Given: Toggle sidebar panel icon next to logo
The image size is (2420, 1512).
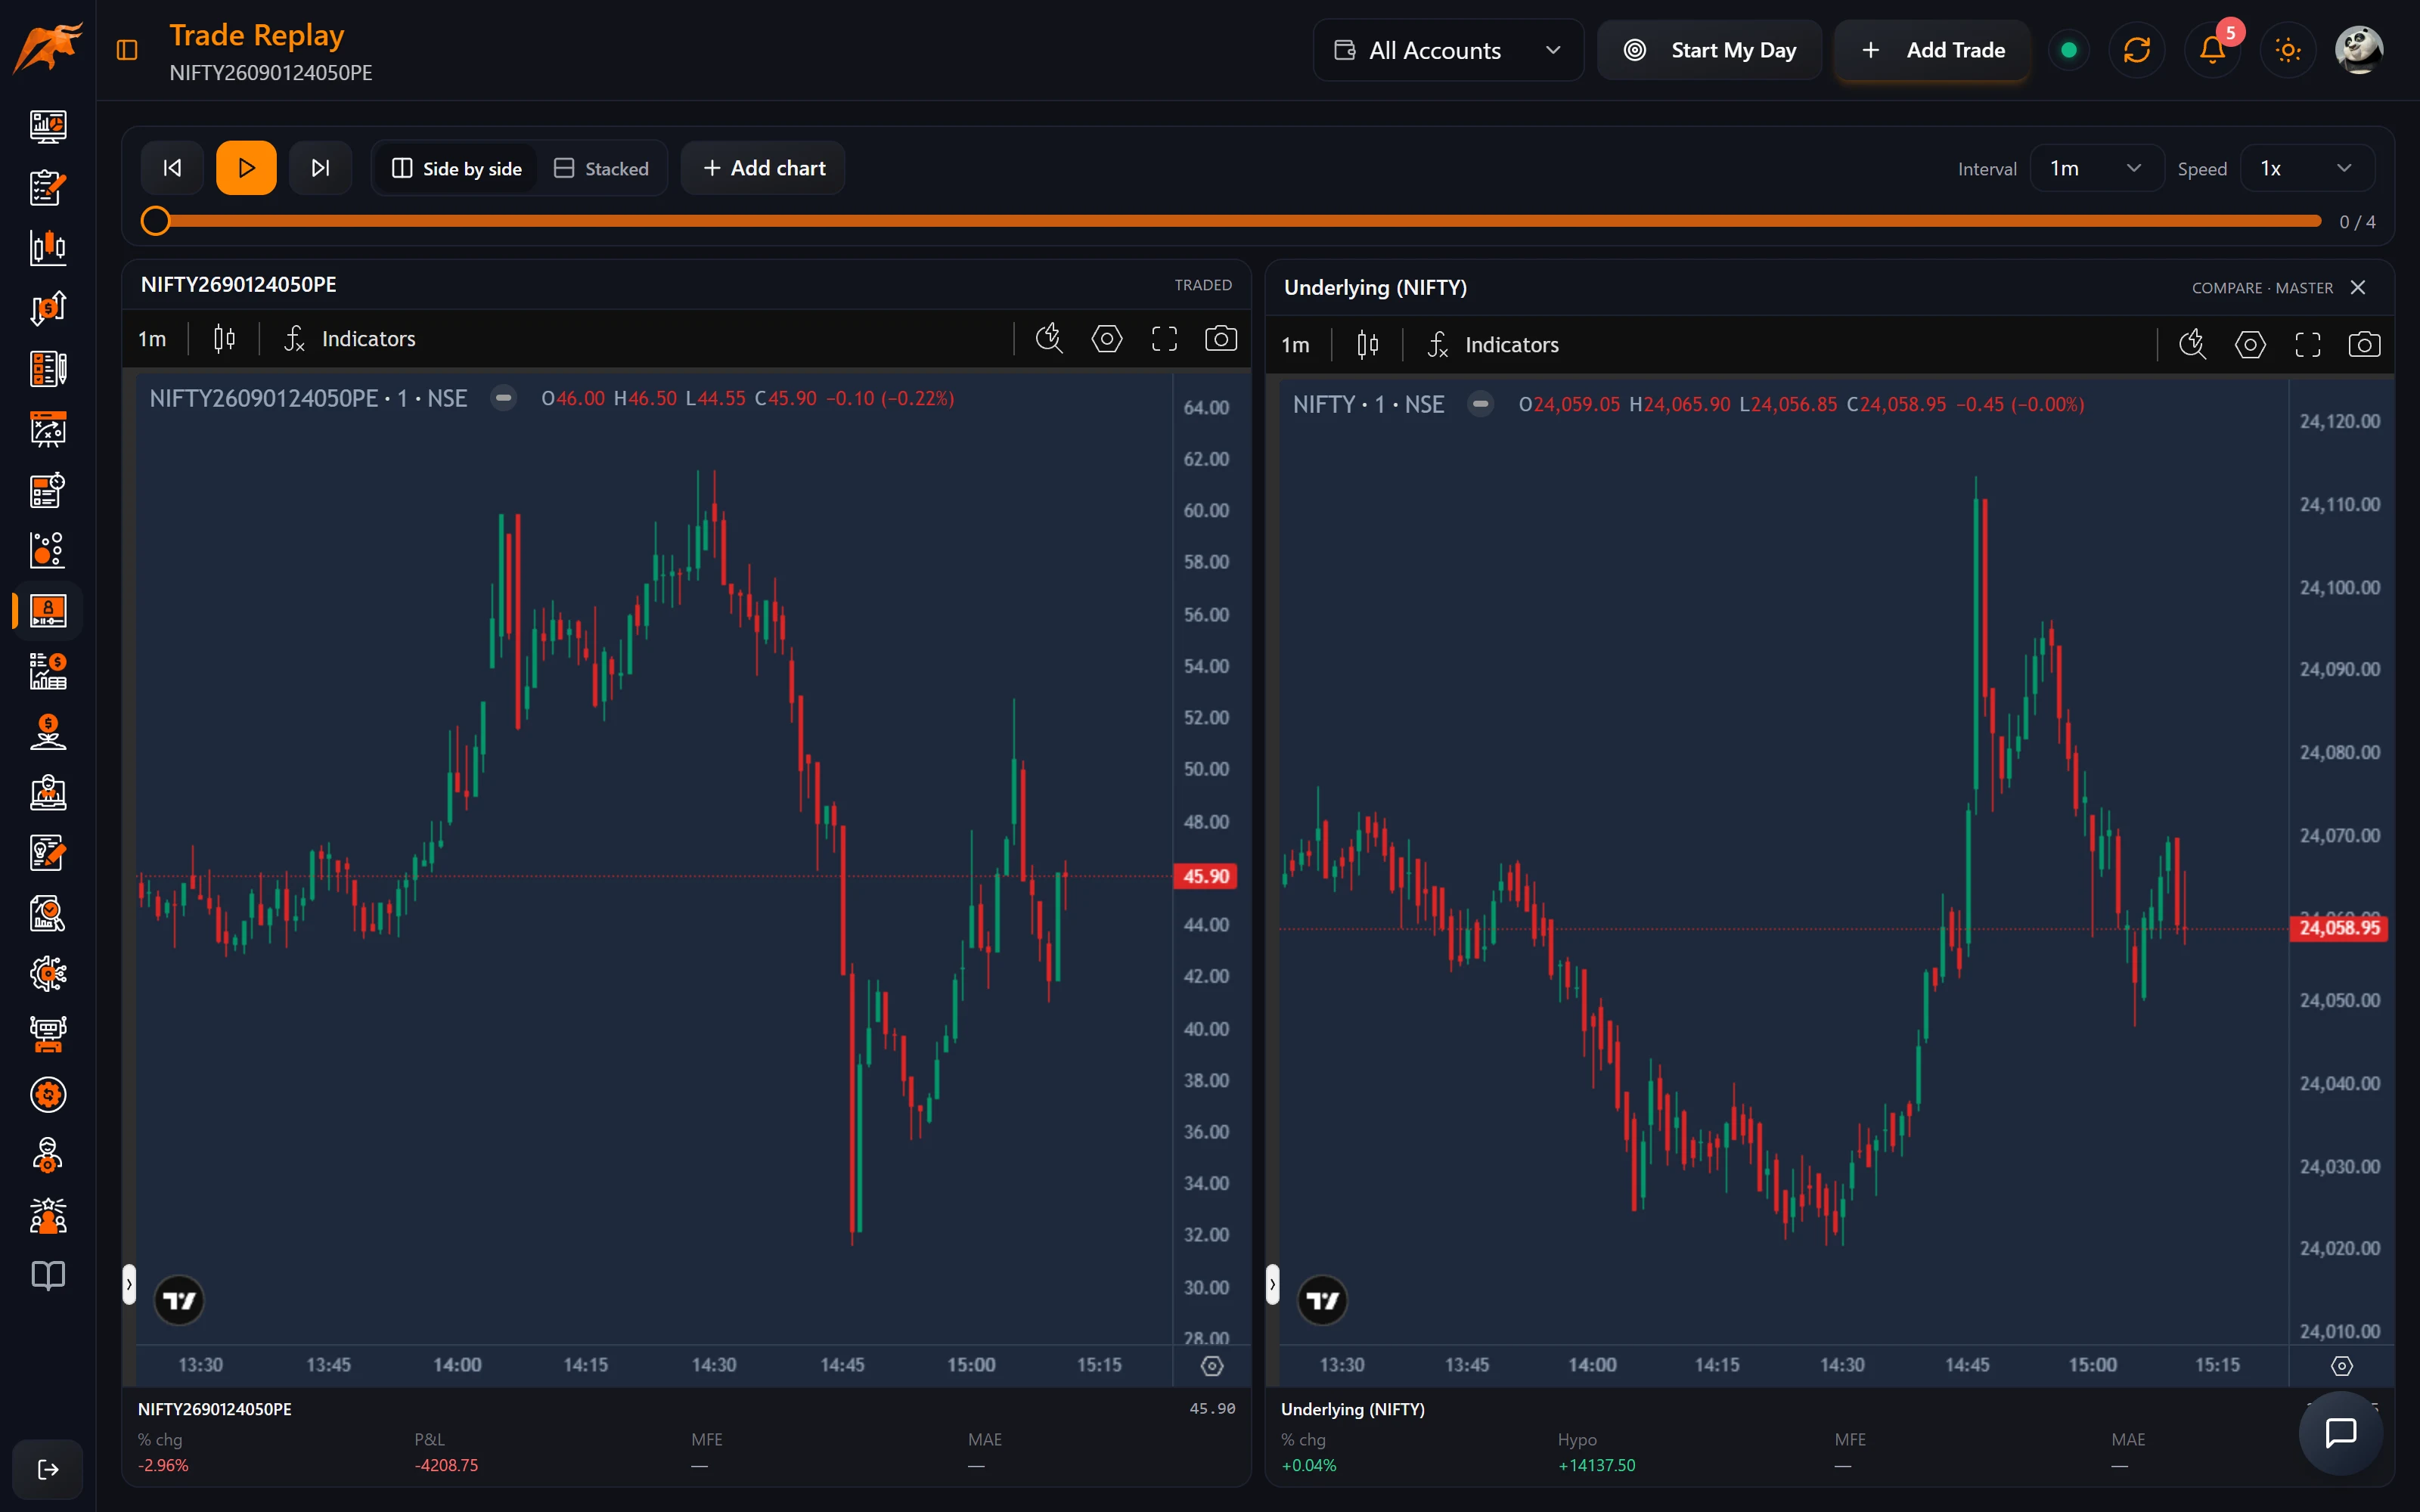Looking at the screenshot, I should click(127, 50).
